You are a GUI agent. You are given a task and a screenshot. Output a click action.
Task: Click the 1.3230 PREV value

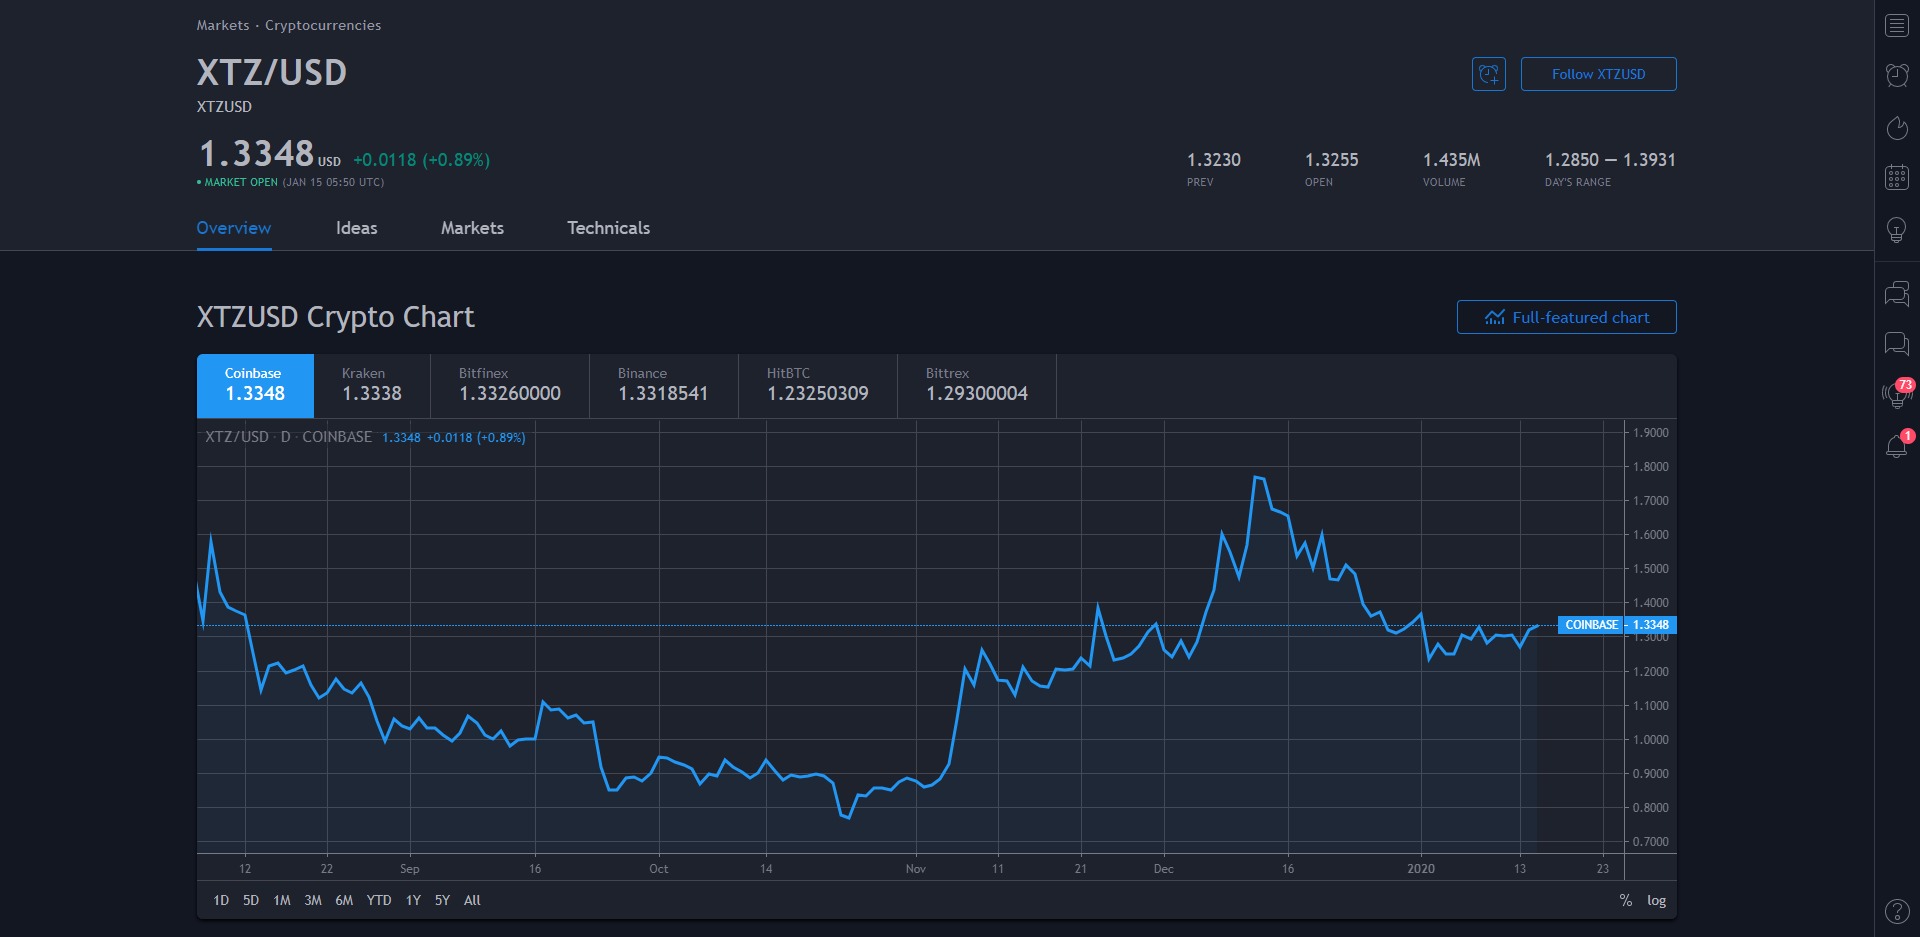[1214, 160]
